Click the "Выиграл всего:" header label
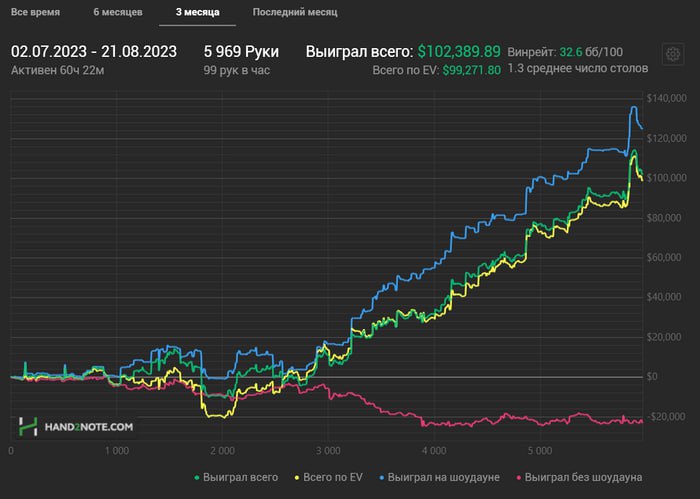This screenshot has width=700, height=499. pos(359,51)
